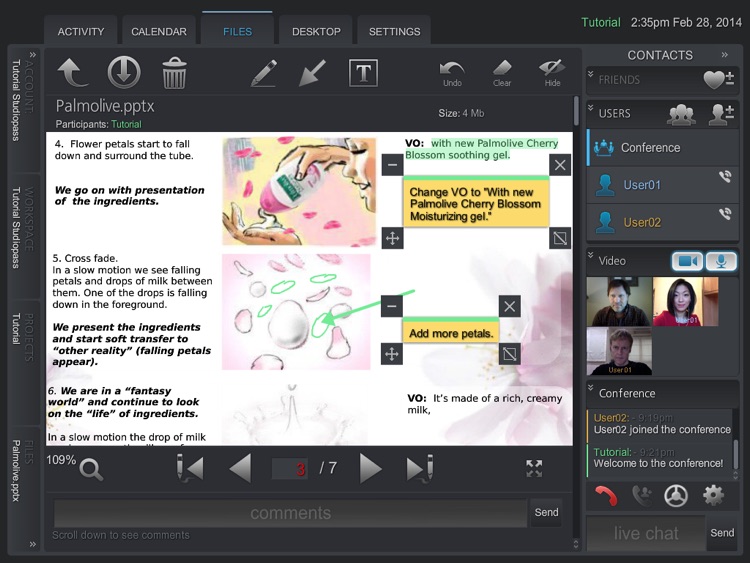Open zoom magnifier icon

coord(91,469)
